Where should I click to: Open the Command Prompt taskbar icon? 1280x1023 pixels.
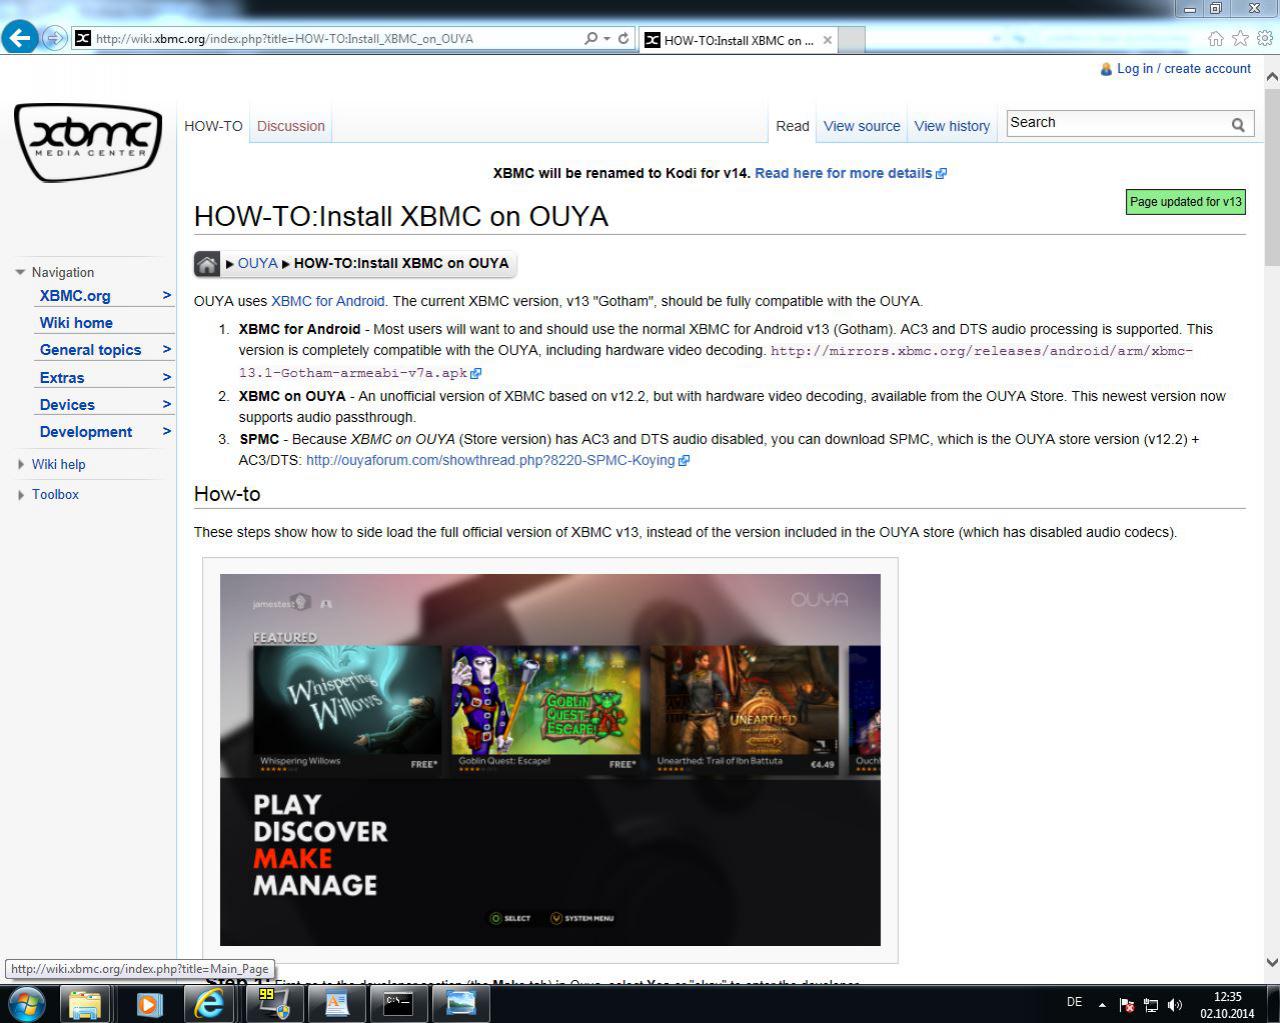(398, 1003)
